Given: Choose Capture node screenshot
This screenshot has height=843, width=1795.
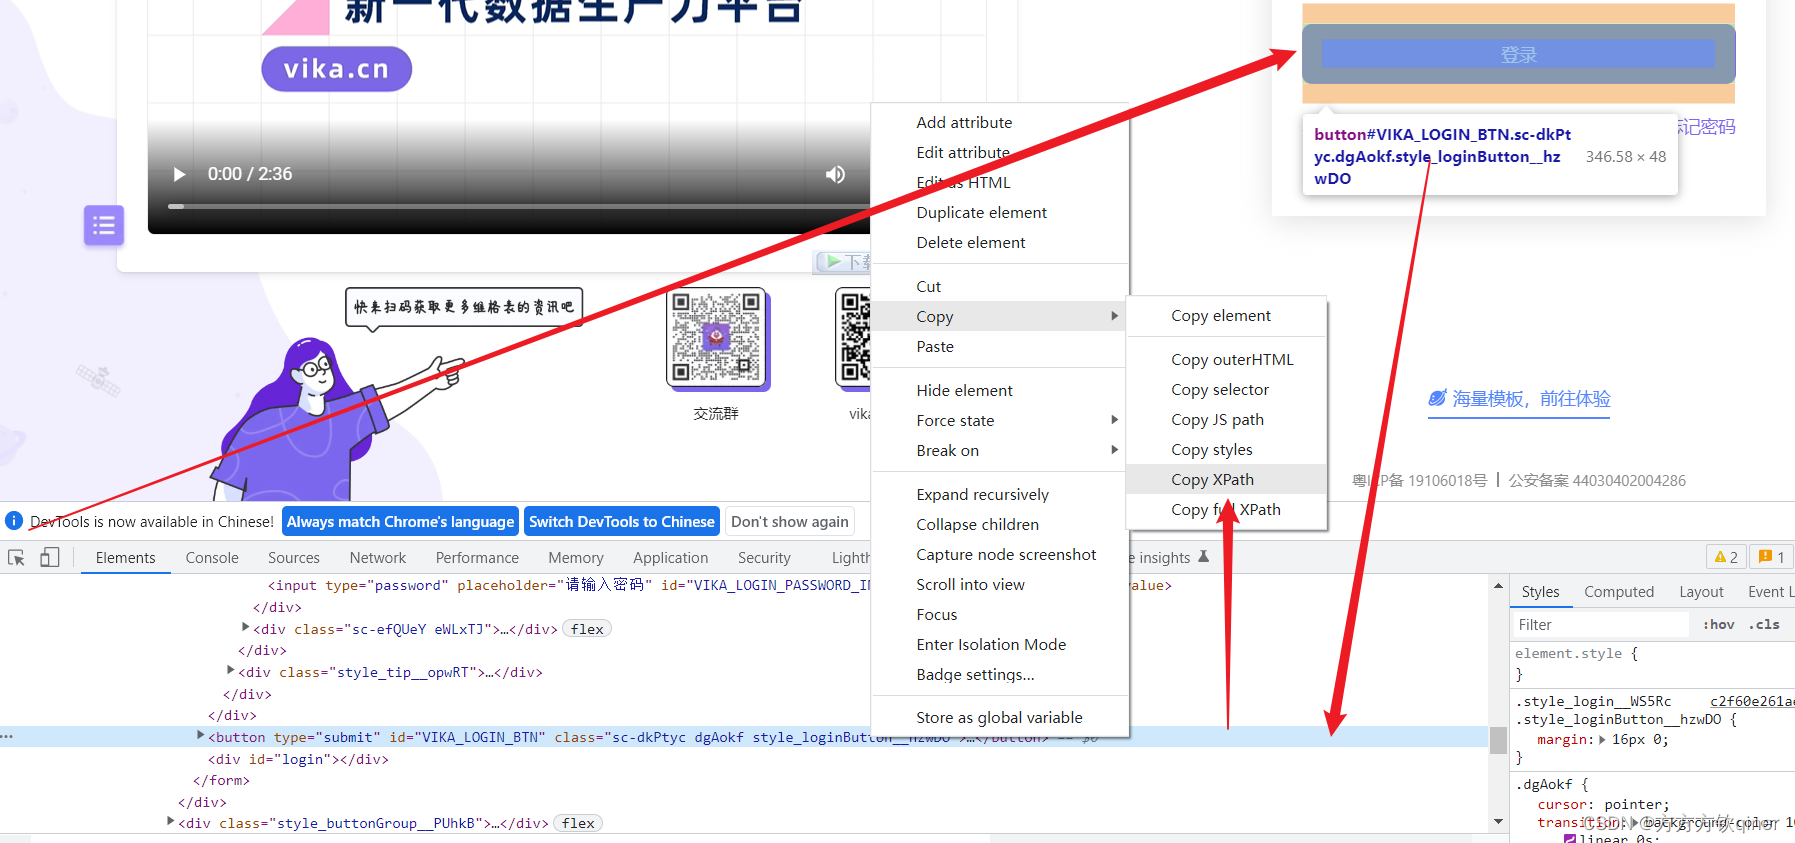Looking at the screenshot, I should click(1000, 554).
